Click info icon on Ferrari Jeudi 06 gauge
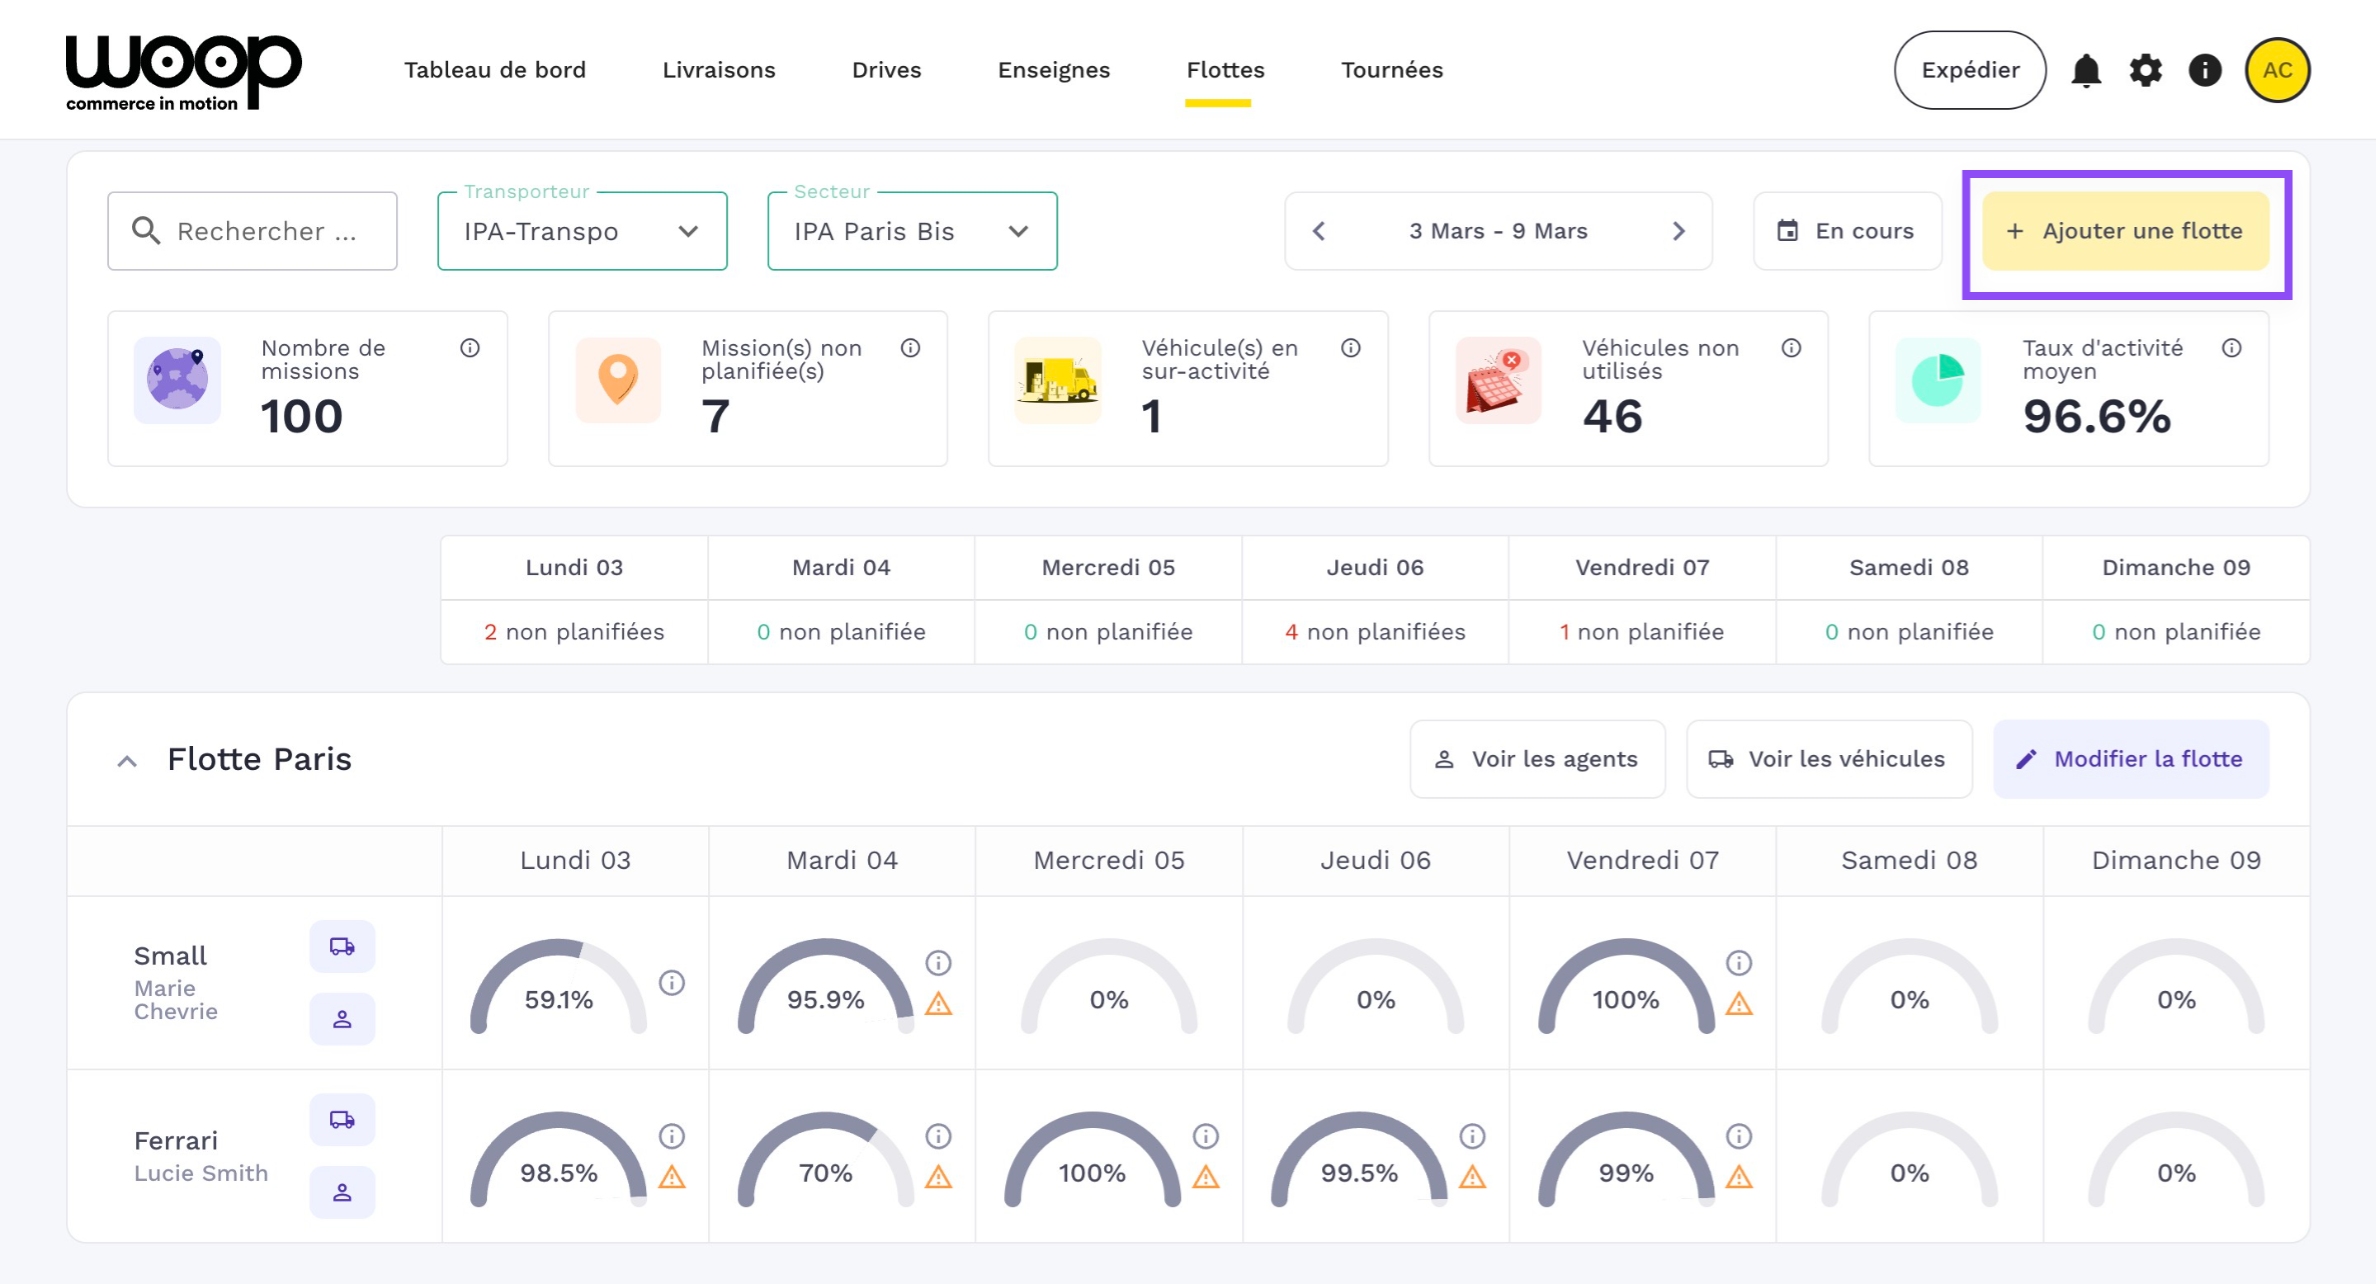Screen dimensions: 2376x1284 pyautogui.click(x=1472, y=1136)
